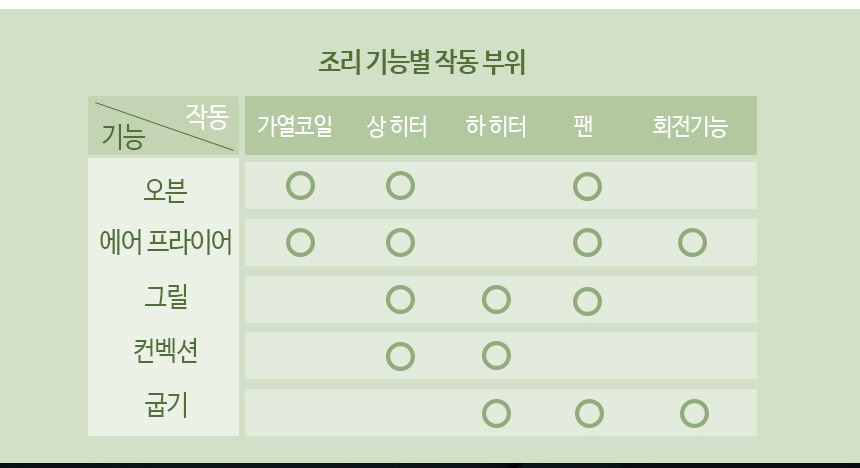Click the 컨벡션 row label
The image size is (860, 468).
165,351
